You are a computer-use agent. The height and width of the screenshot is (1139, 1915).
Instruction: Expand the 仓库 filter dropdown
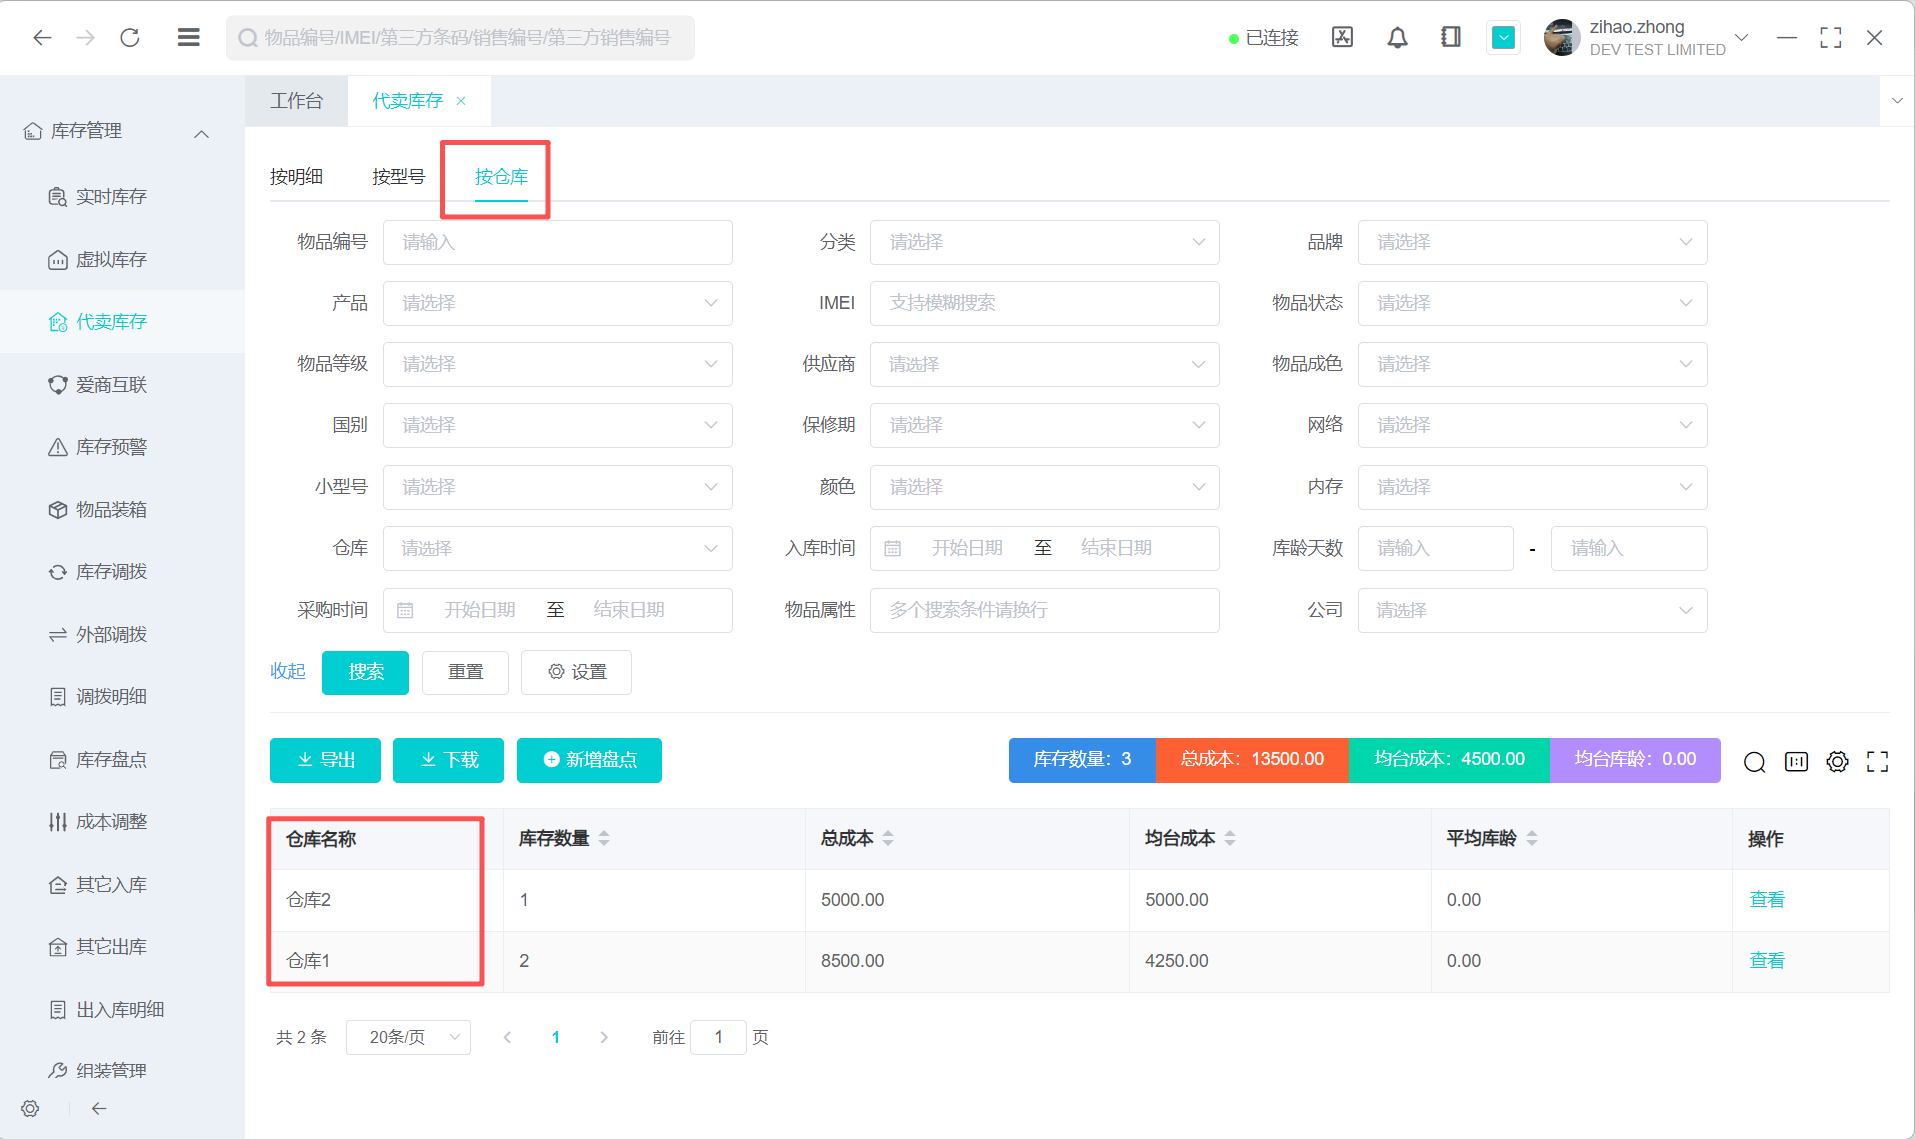pos(557,549)
